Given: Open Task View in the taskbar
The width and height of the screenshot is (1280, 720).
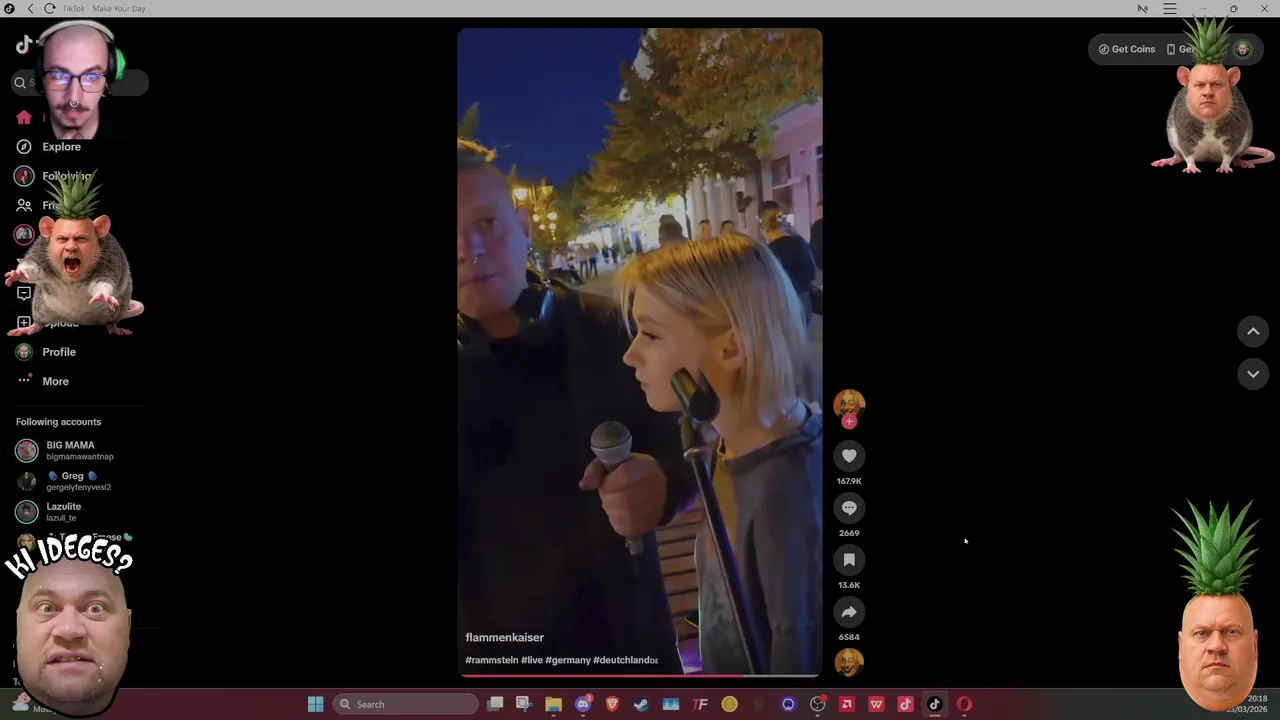Looking at the screenshot, I should tap(495, 704).
